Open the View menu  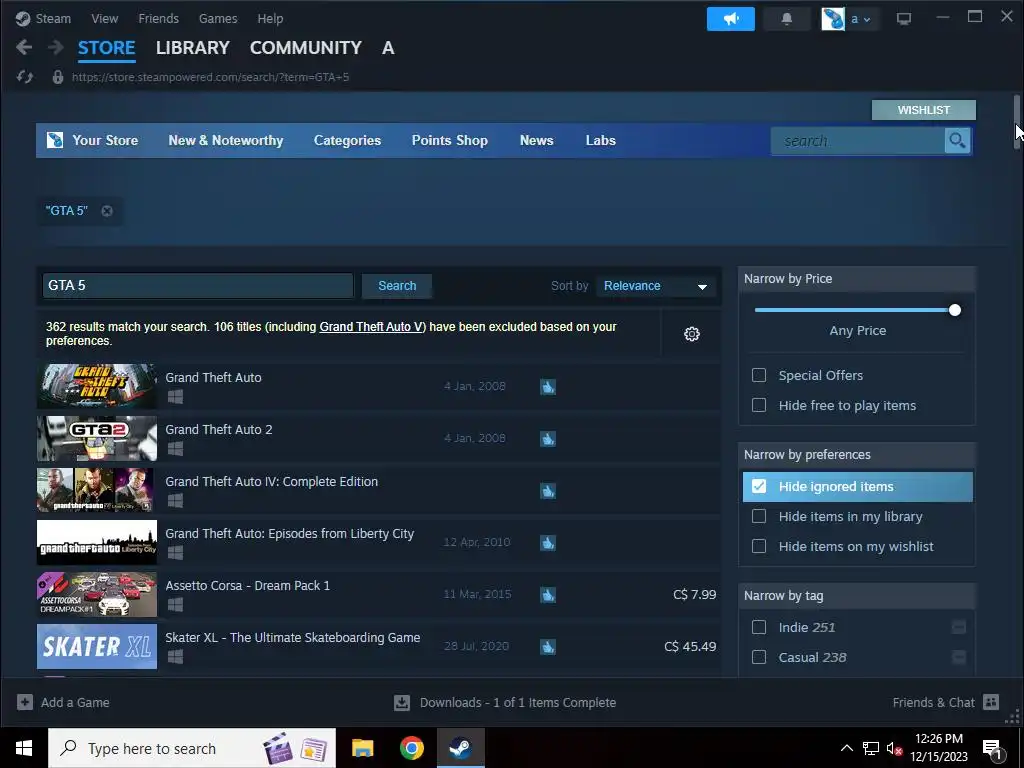pyautogui.click(x=104, y=18)
